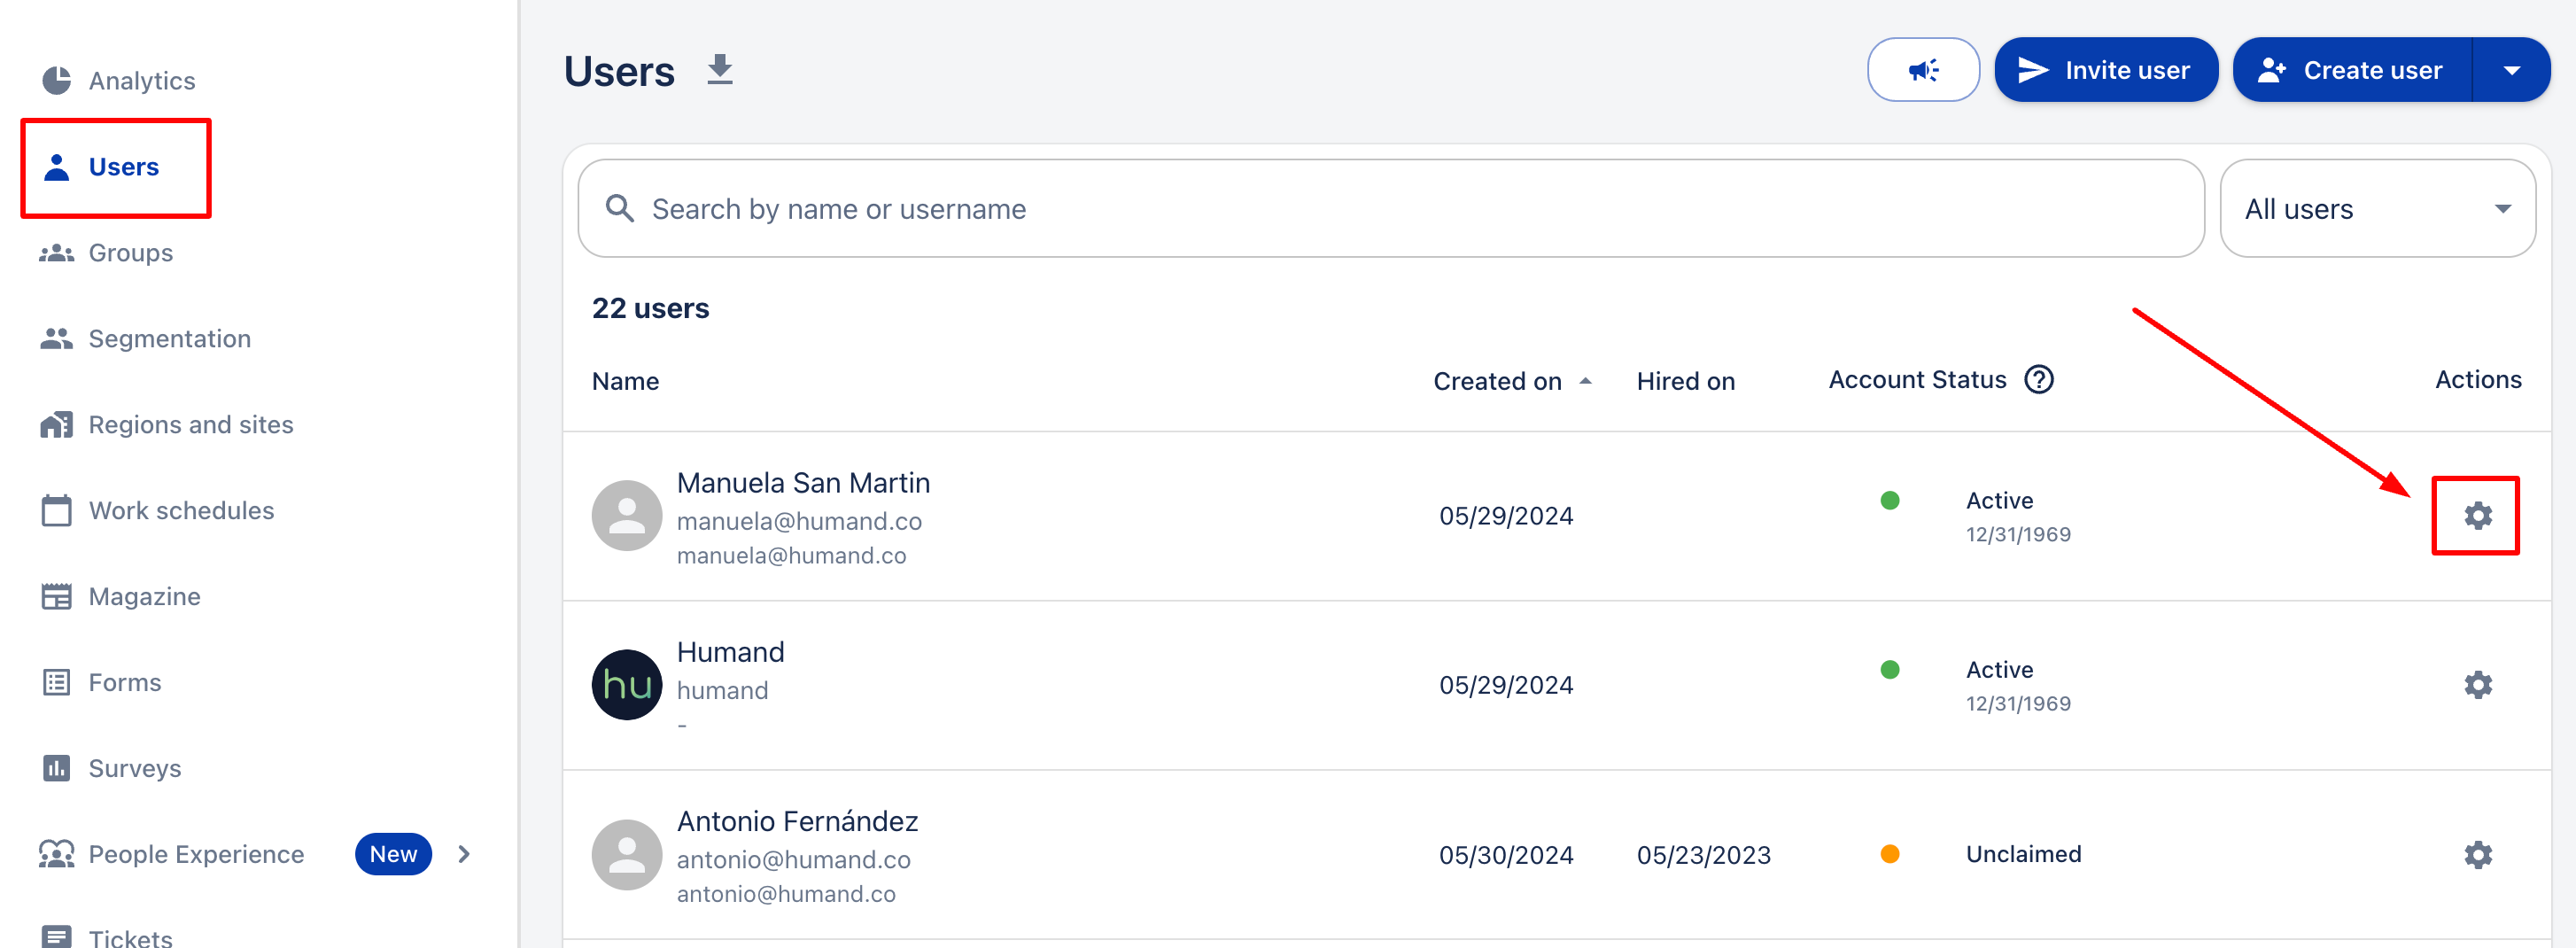Click the Humand user avatar
2576x948 pixels.
(x=626, y=685)
